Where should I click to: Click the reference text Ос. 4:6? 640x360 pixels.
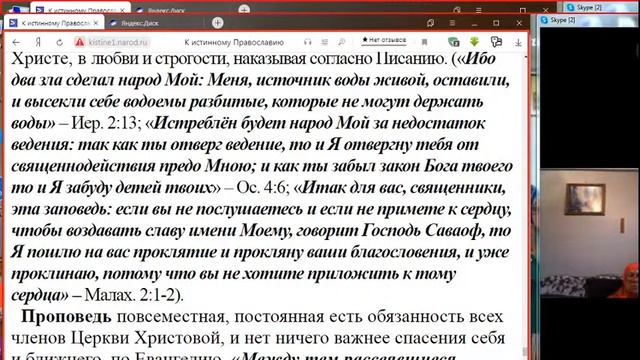point(262,187)
